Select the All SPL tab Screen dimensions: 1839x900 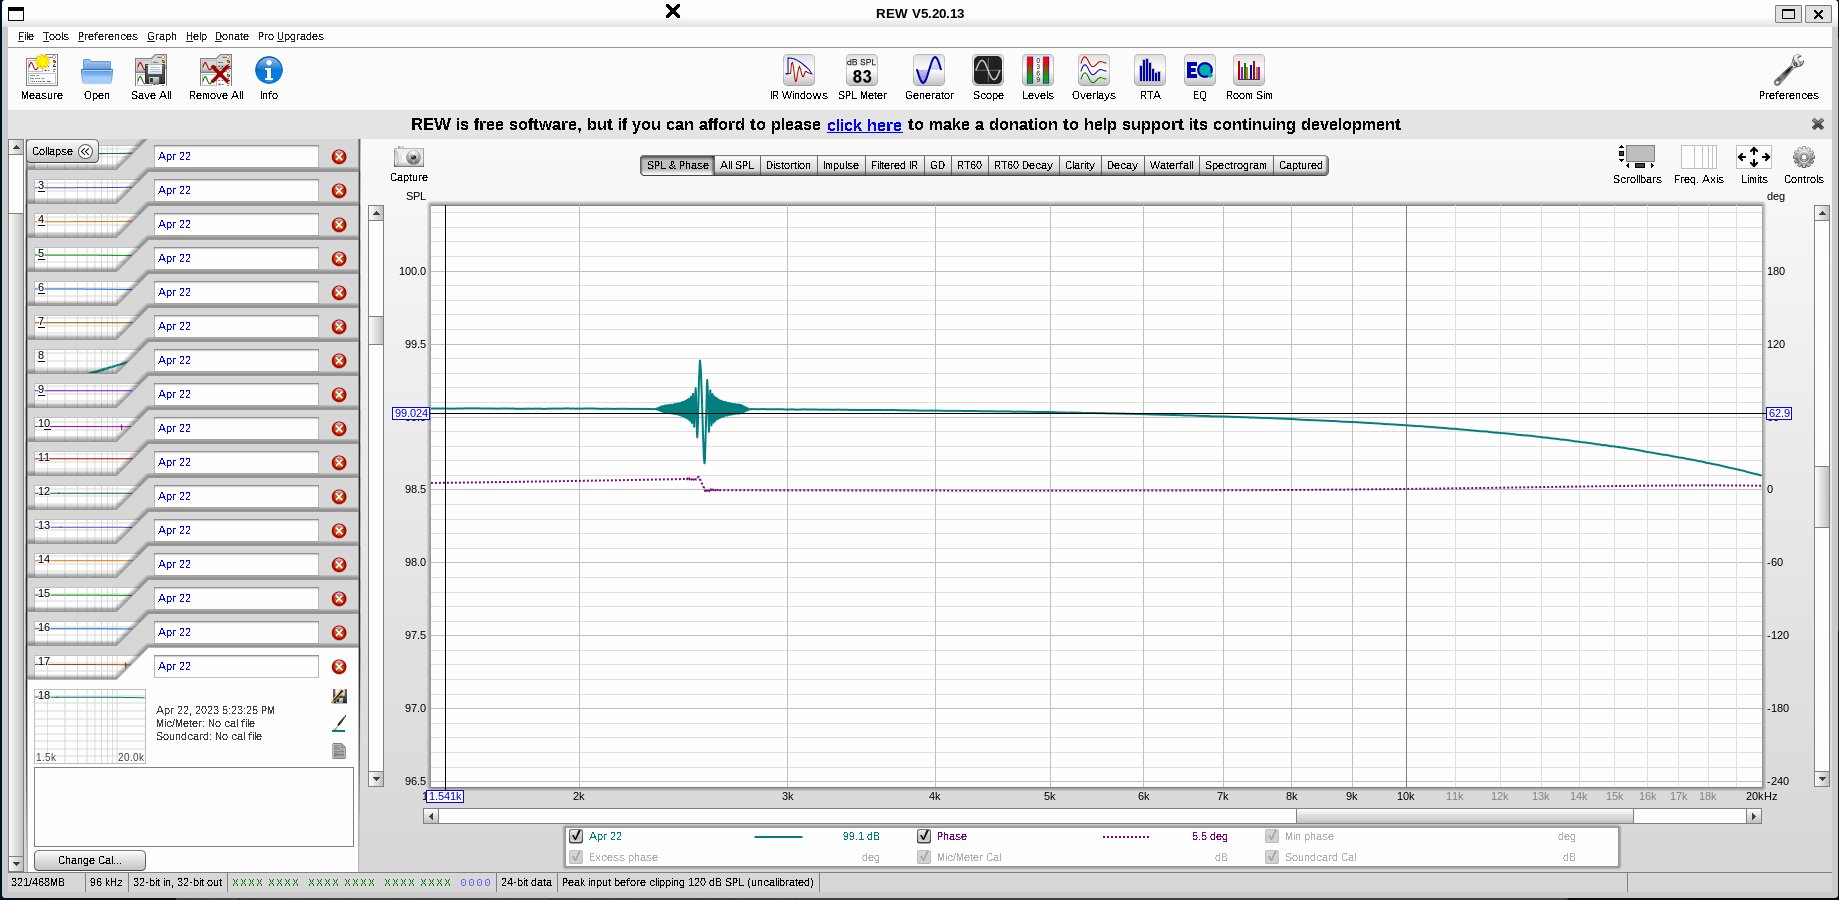pyautogui.click(x=737, y=165)
